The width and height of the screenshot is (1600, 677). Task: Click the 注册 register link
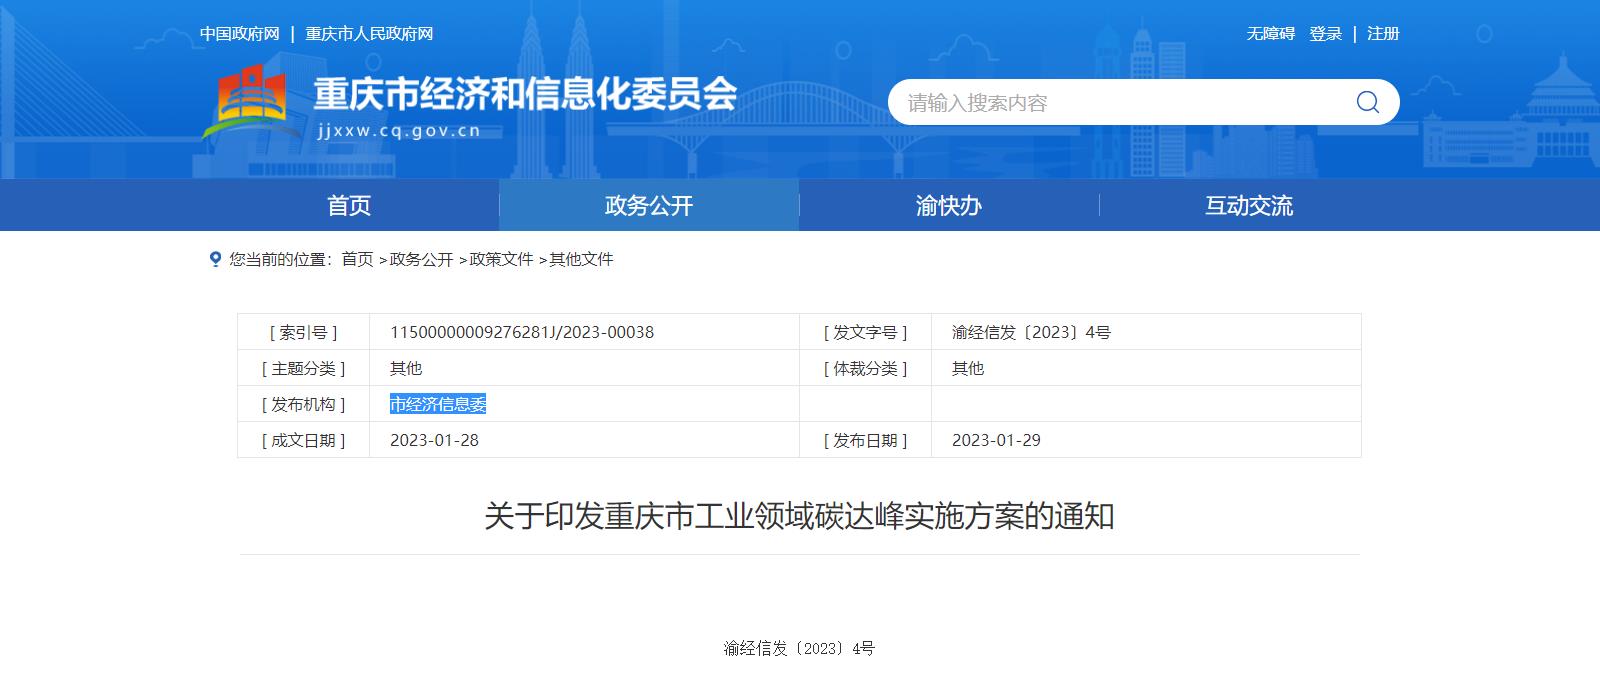tap(1383, 34)
